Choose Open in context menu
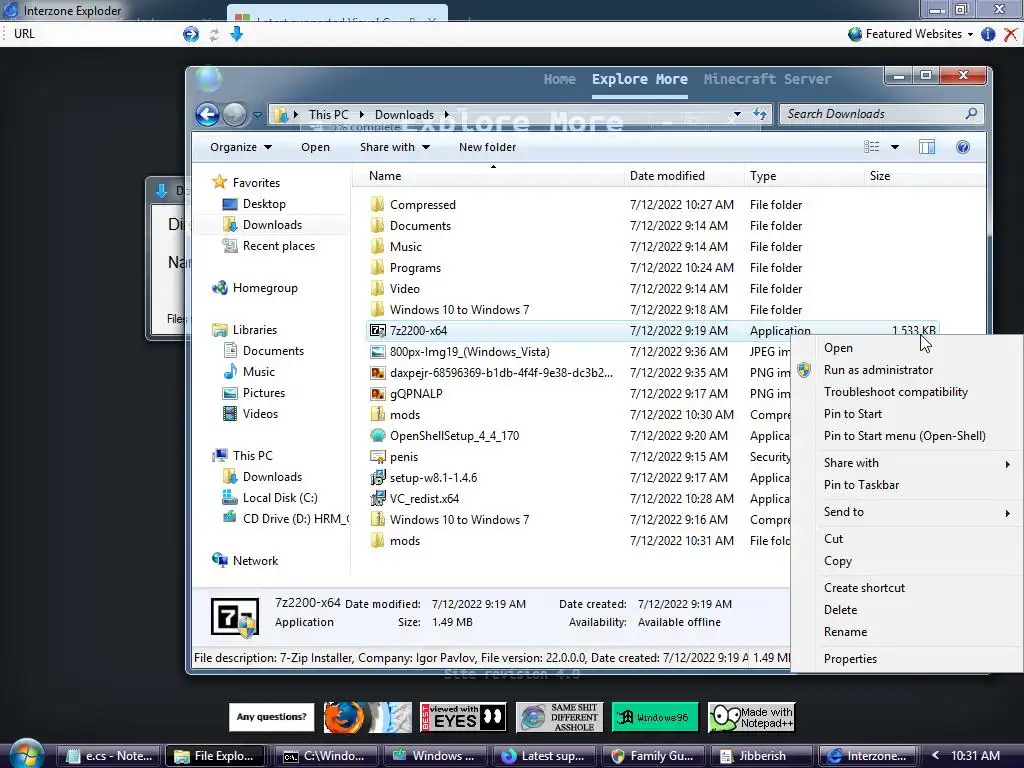The width and height of the screenshot is (1024, 768). click(x=906, y=348)
